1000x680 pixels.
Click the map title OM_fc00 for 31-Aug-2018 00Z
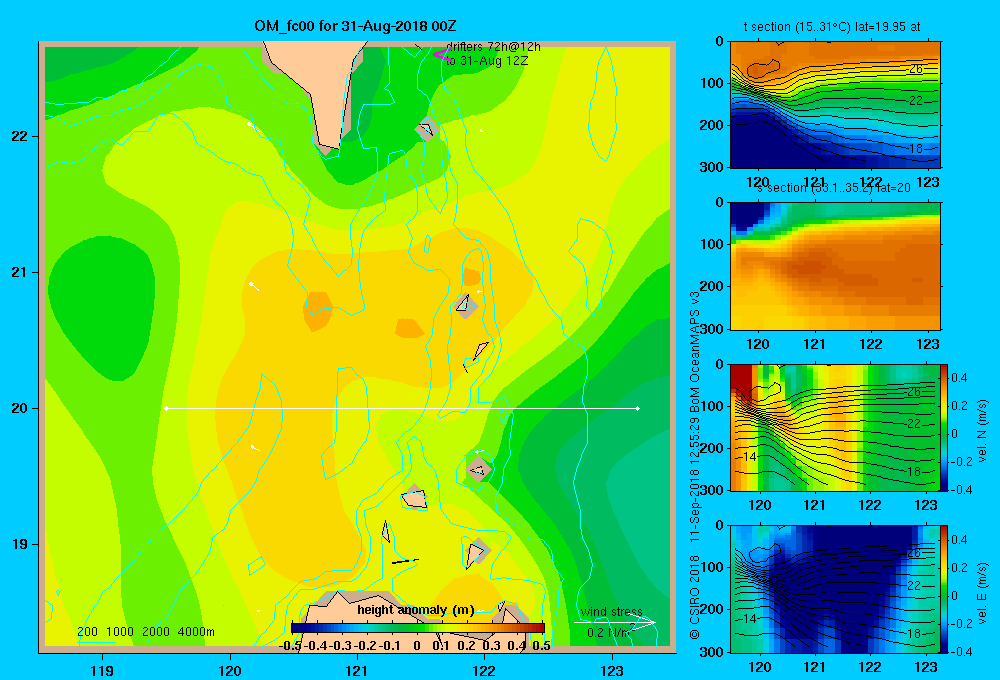click(x=355, y=26)
